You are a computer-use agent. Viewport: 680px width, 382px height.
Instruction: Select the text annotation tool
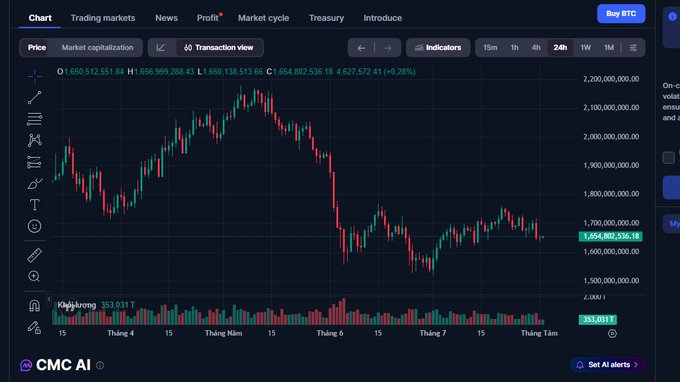[34, 205]
